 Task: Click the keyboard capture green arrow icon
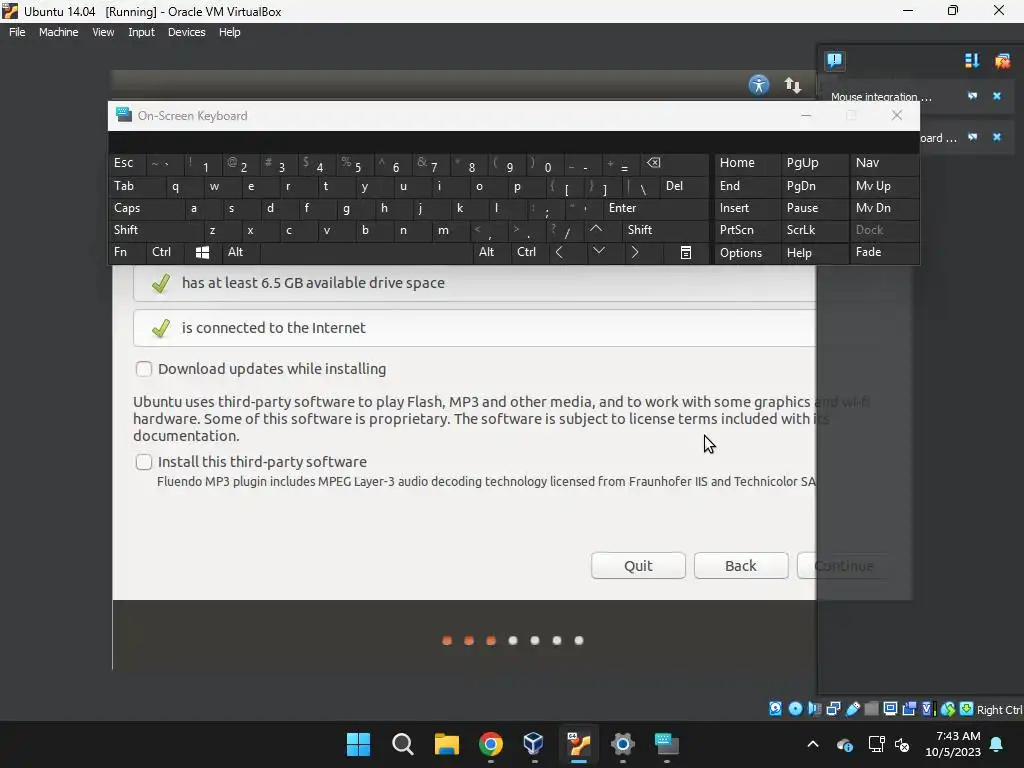tap(967, 709)
